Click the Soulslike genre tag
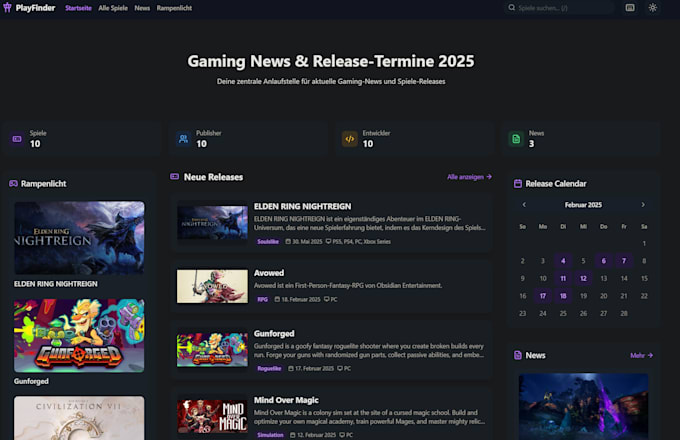 [x=268, y=241]
